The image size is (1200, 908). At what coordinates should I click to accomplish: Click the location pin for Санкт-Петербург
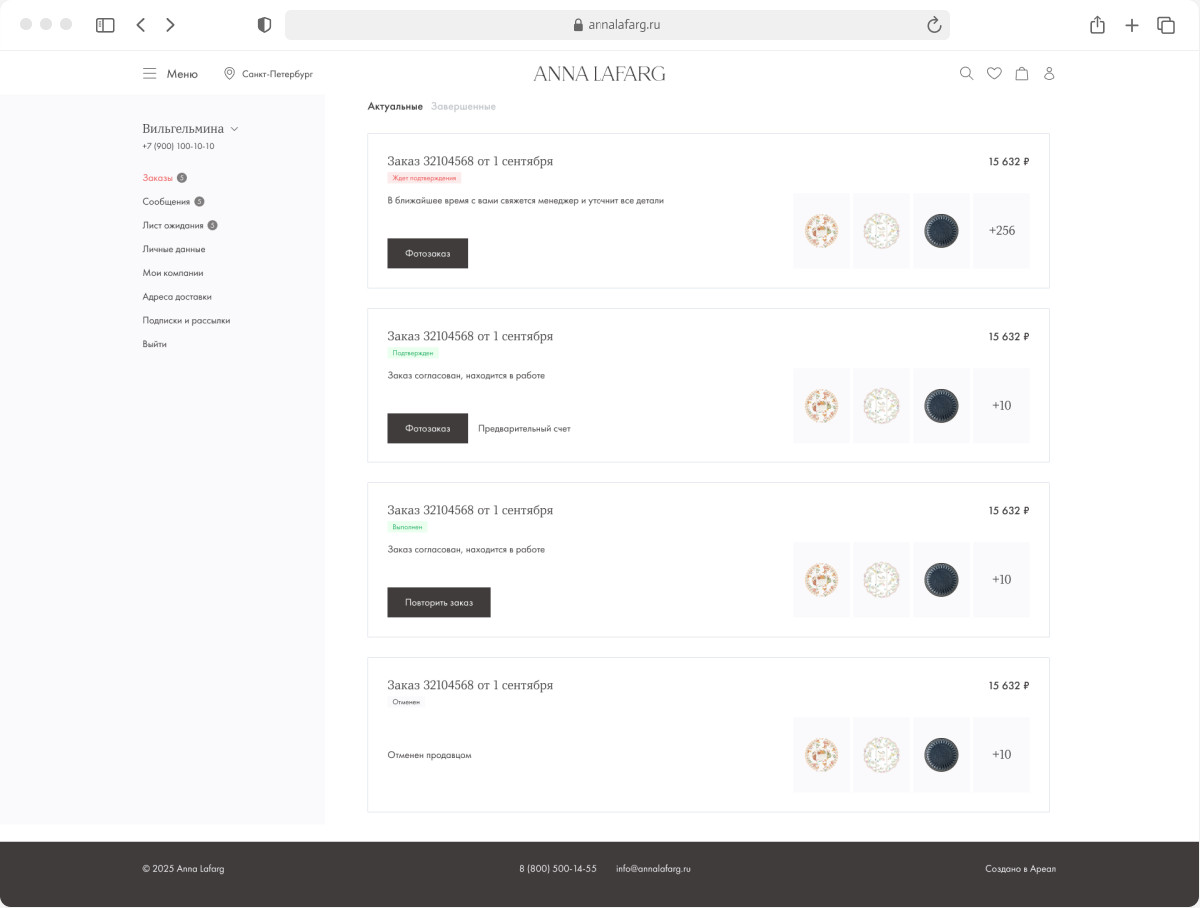(229, 74)
